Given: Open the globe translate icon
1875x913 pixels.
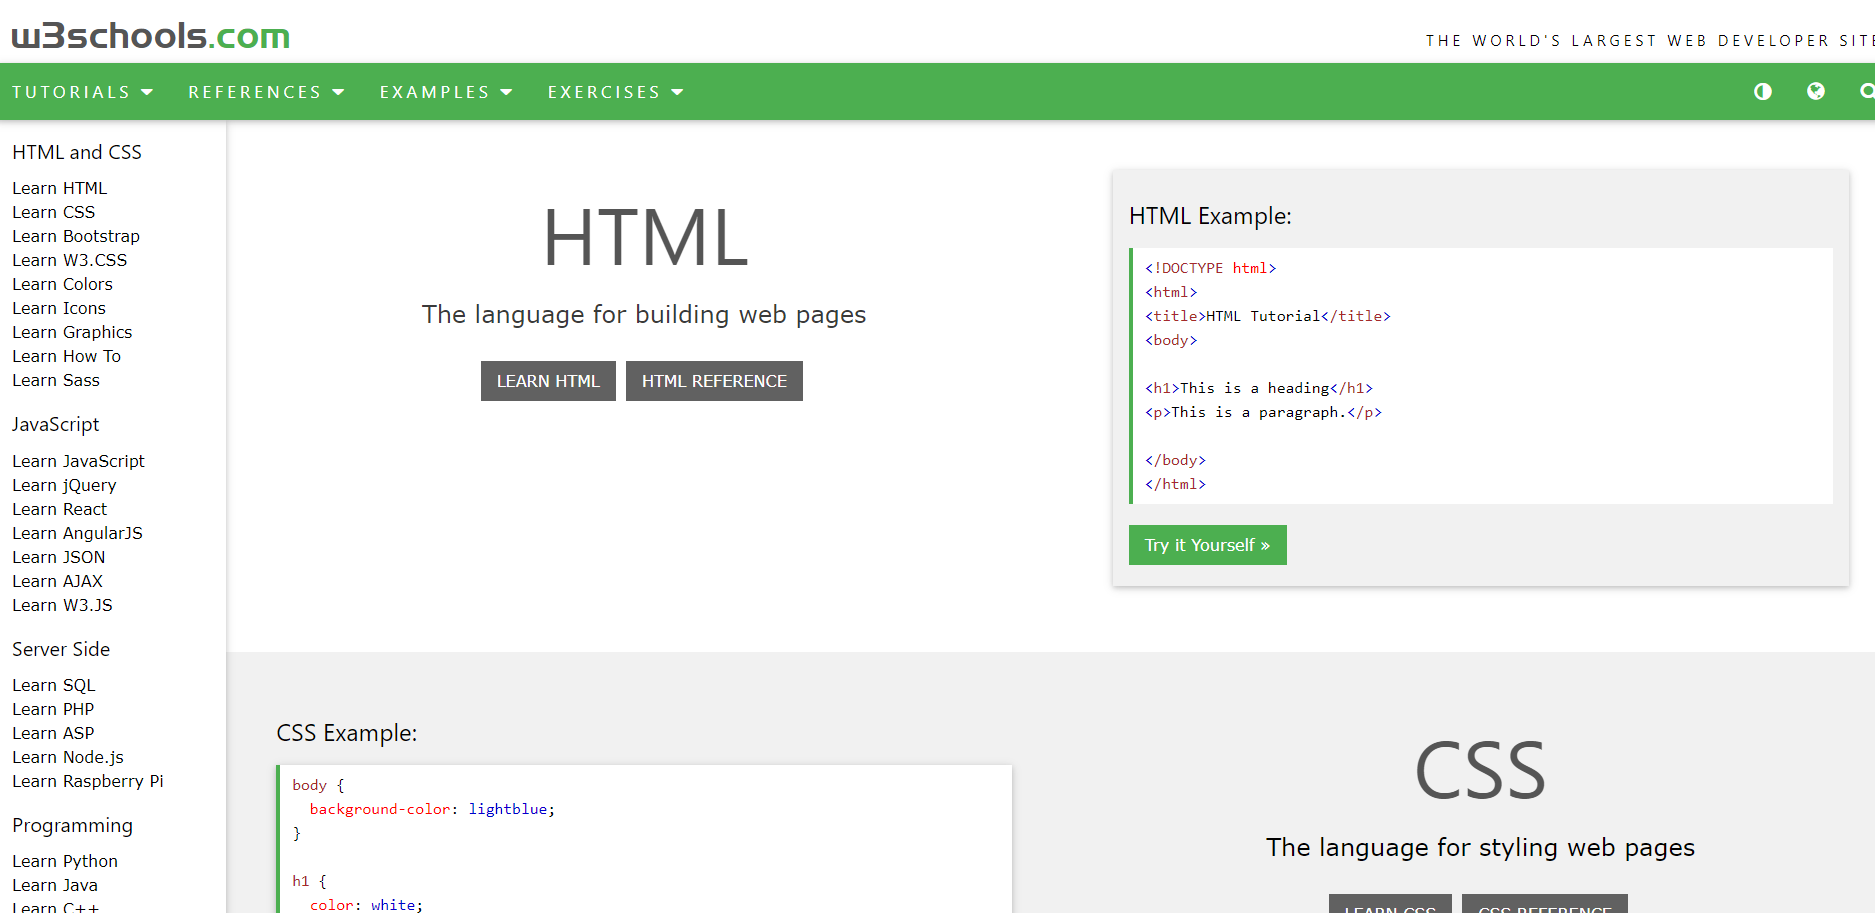Looking at the screenshot, I should [1816, 91].
